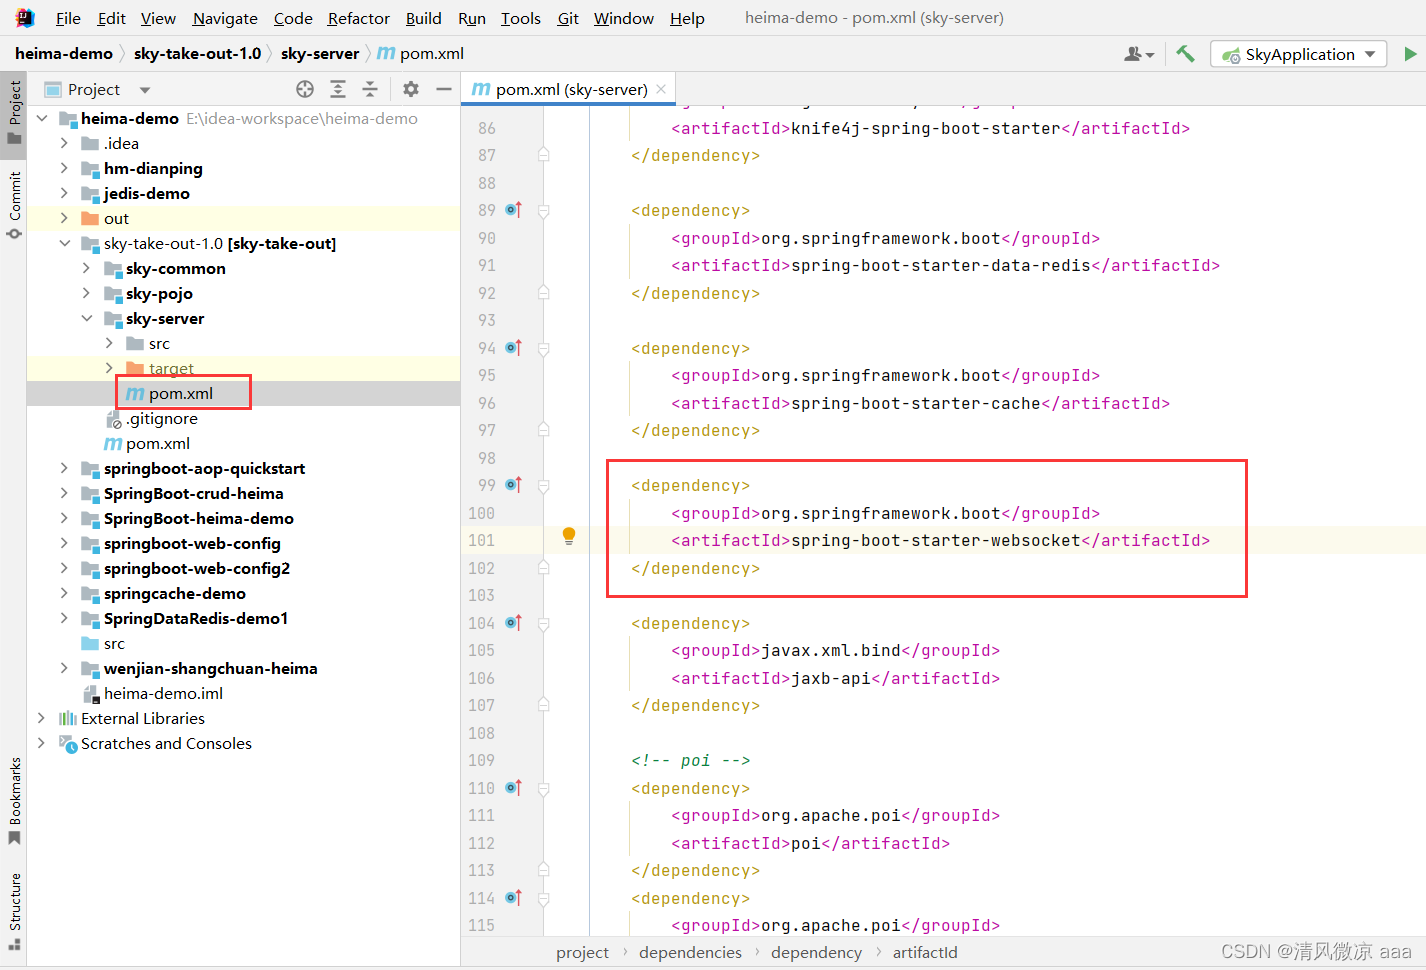Open the user account icon in the toolbar

[x=1139, y=54]
